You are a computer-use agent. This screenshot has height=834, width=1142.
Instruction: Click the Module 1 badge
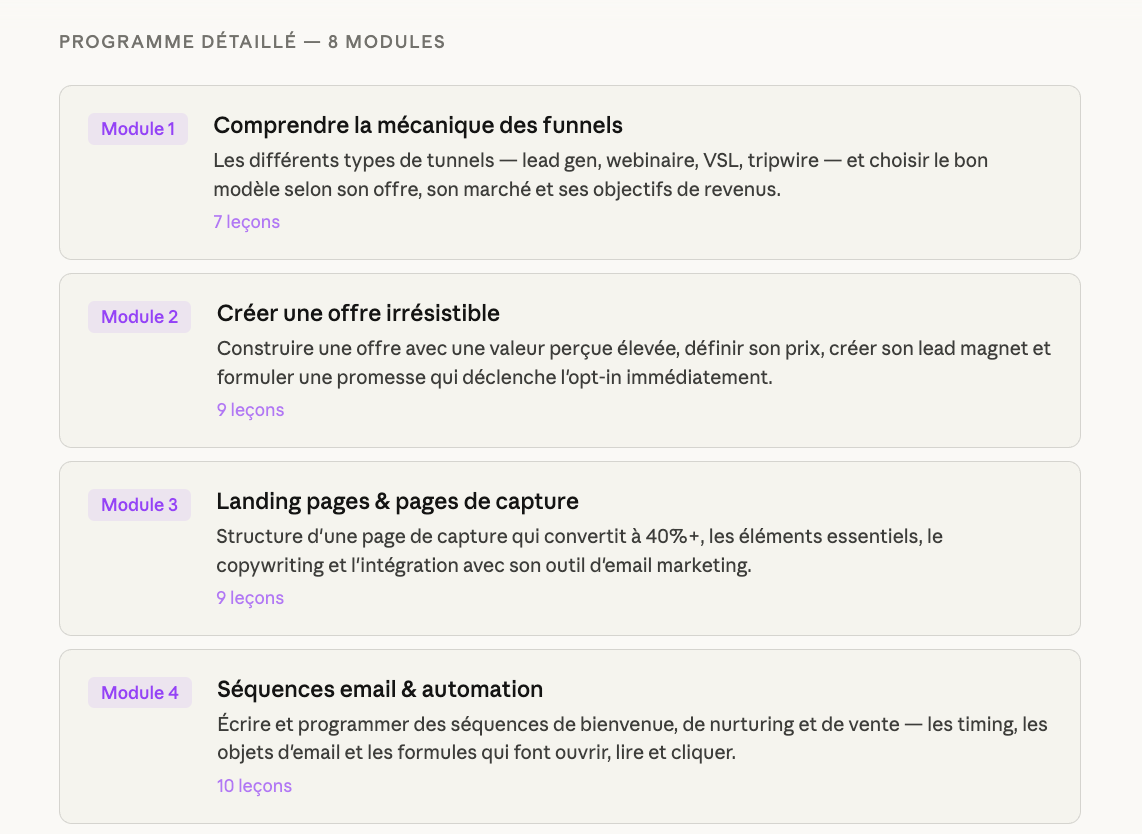click(138, 129)
